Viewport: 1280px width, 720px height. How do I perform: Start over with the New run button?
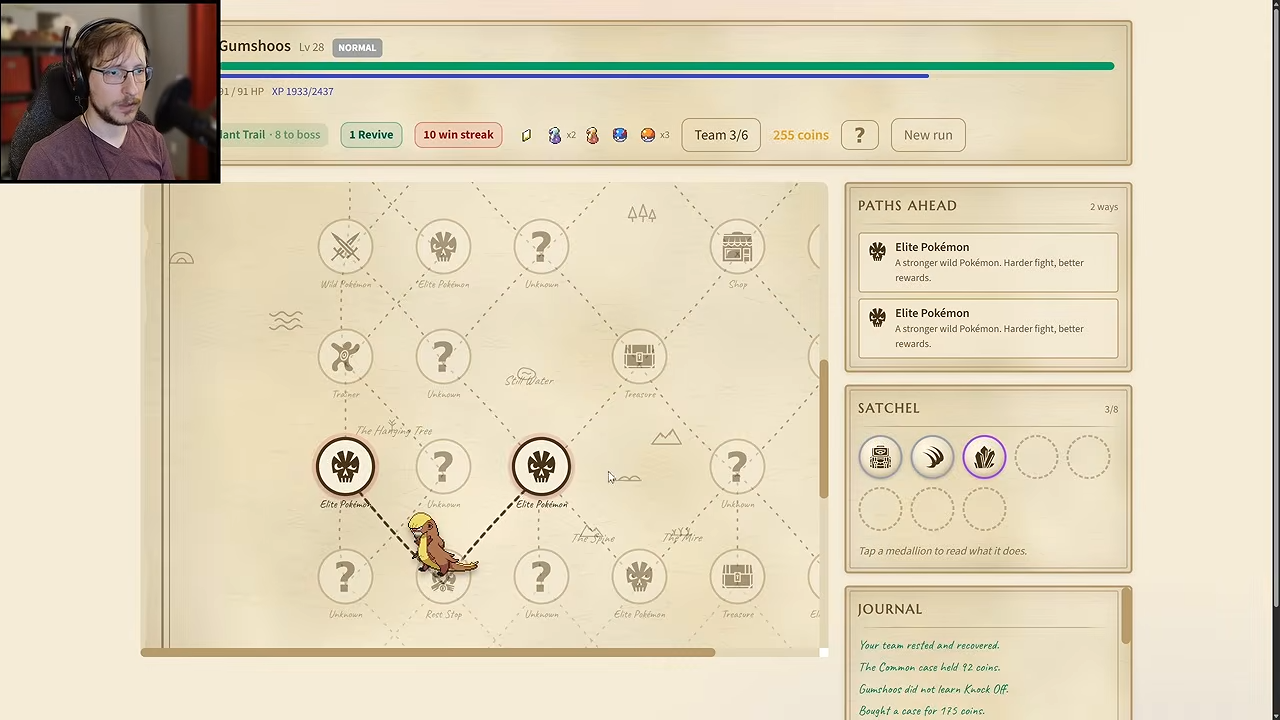coord(928,135)
